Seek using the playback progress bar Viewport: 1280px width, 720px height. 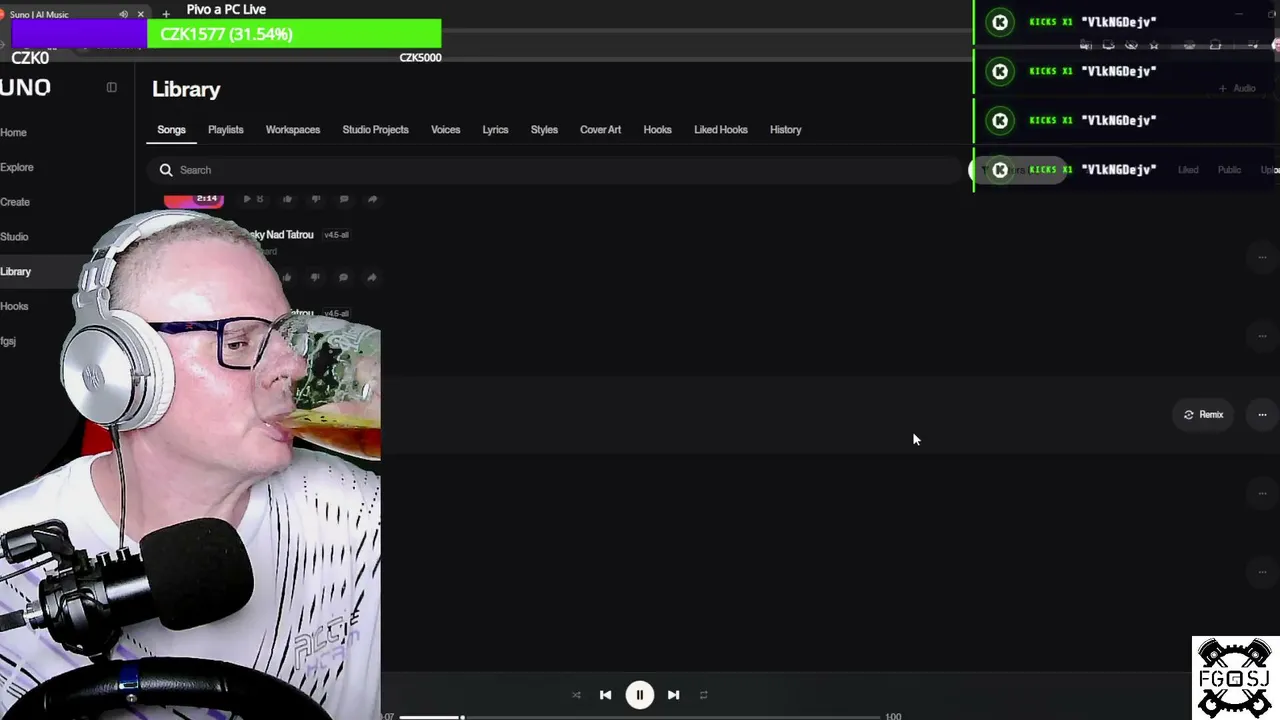[x=640, y=716]
